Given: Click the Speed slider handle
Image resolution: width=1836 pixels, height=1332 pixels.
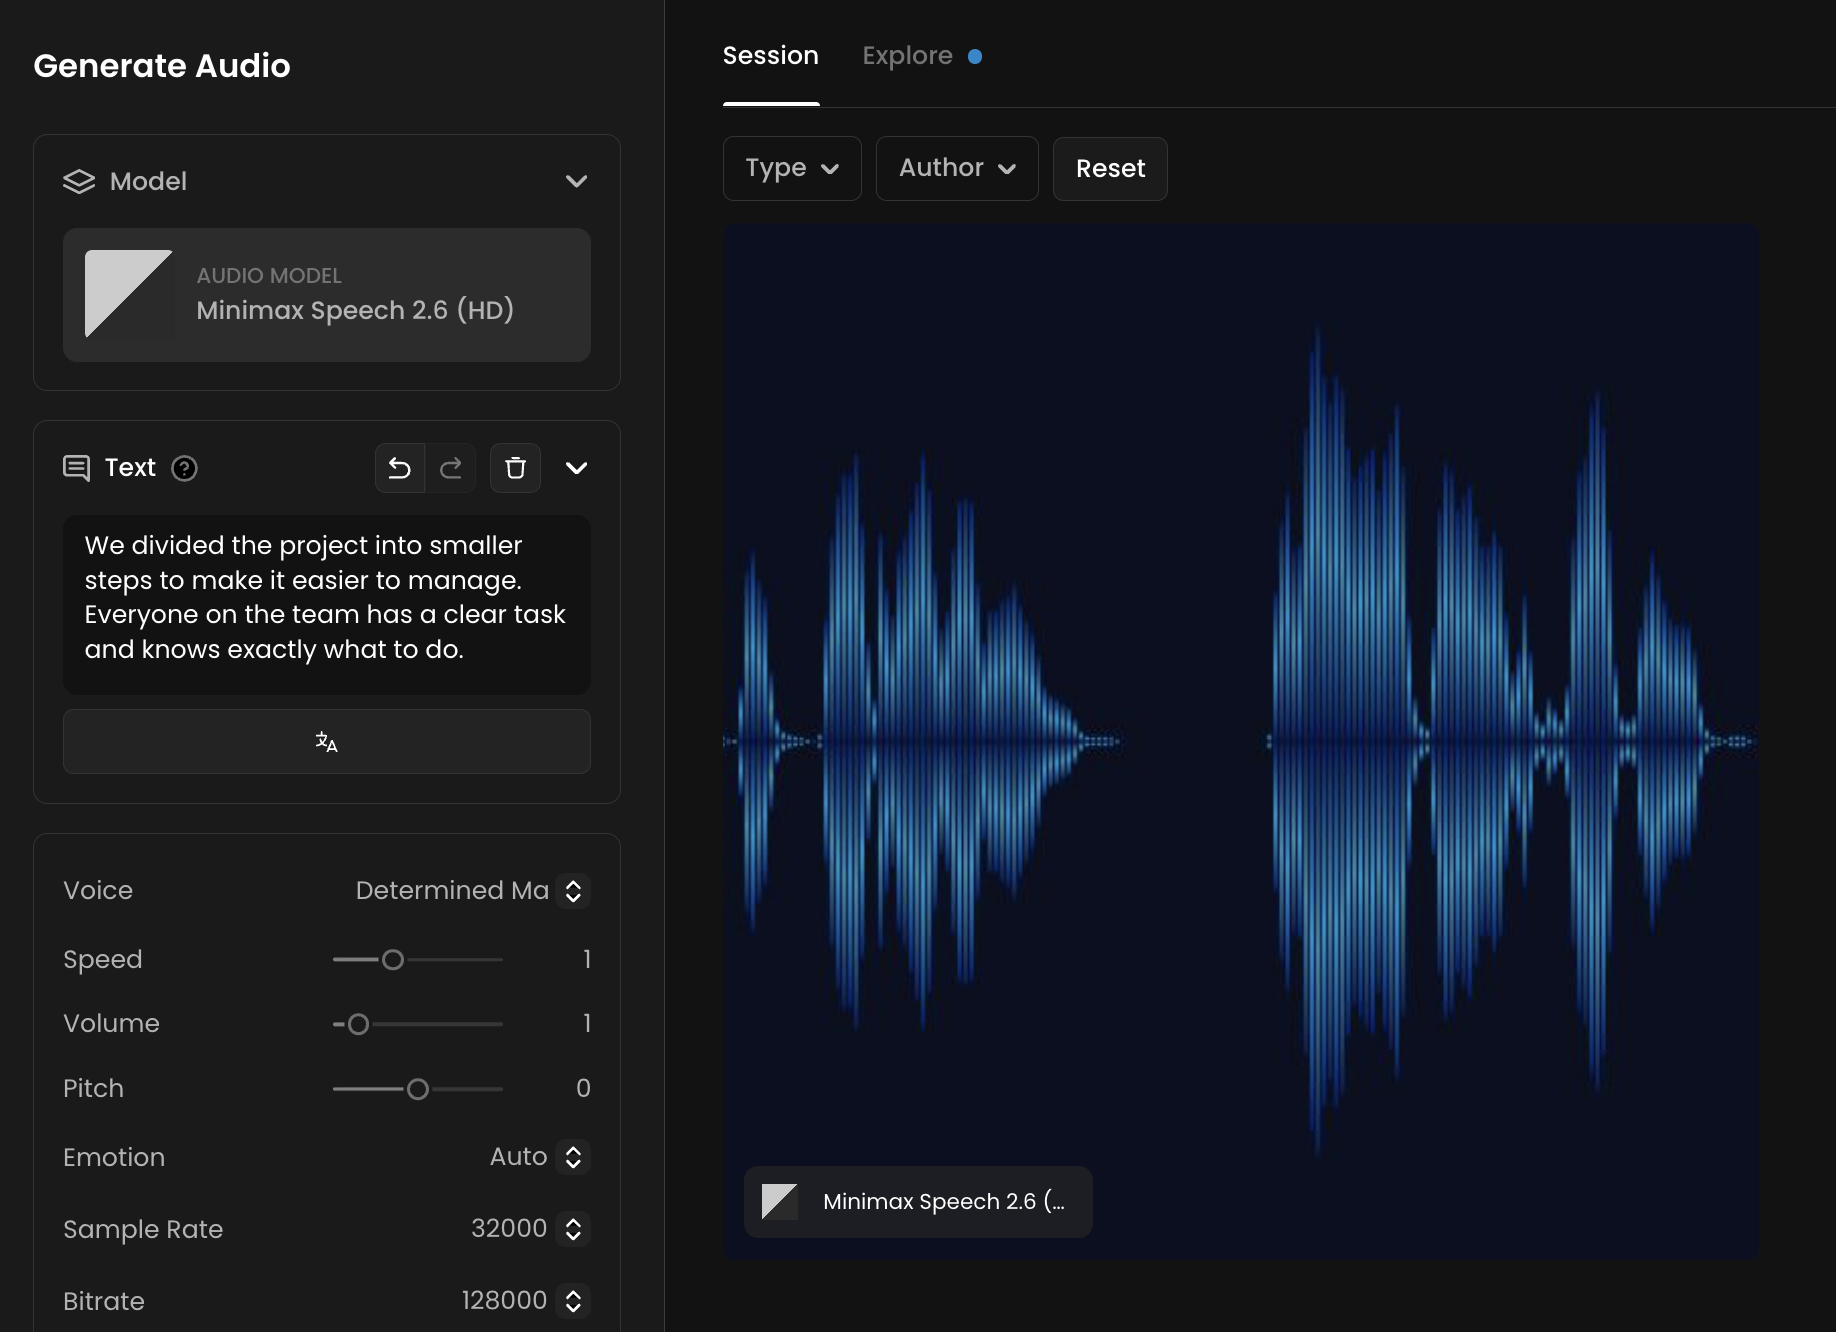Looking at the screenshot, I should tap(393, 960).
